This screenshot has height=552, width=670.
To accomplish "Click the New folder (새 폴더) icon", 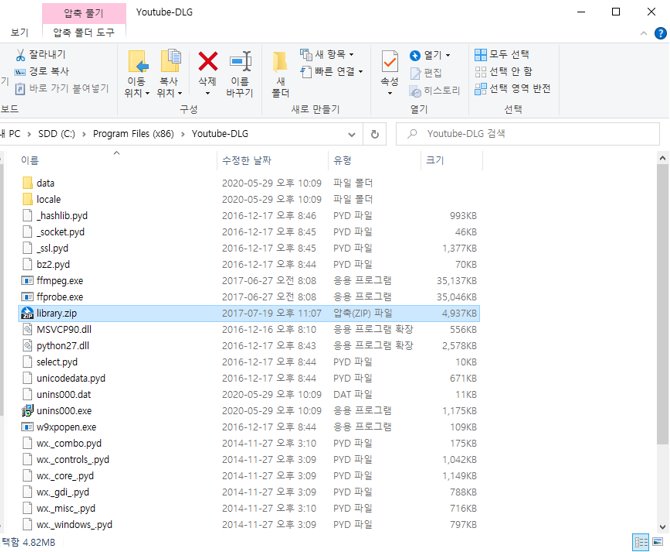I will 280,62.
